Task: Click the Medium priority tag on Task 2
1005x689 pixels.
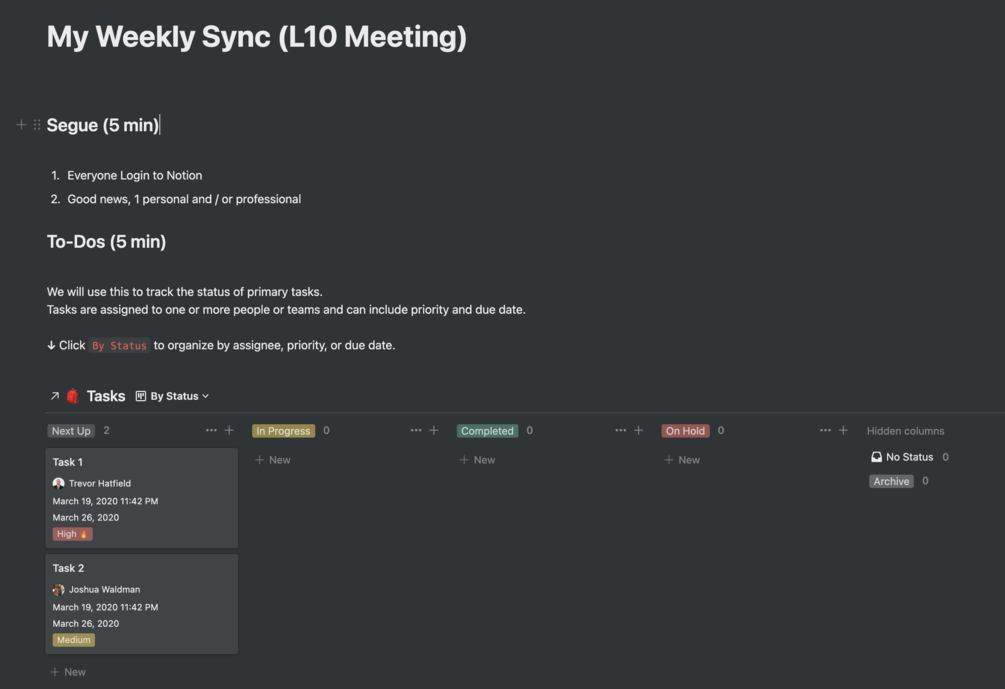Action: click(x=74, y=640)
